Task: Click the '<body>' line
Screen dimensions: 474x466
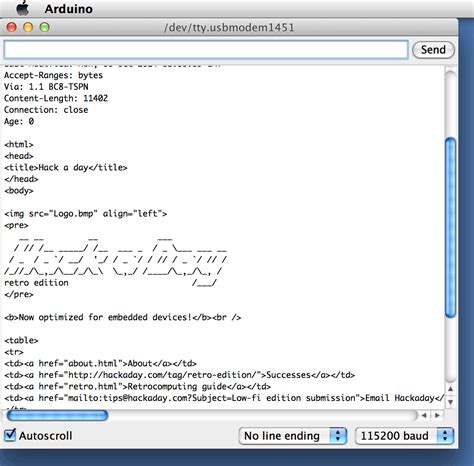Action: pyautogui.click(x=19, y=191)
